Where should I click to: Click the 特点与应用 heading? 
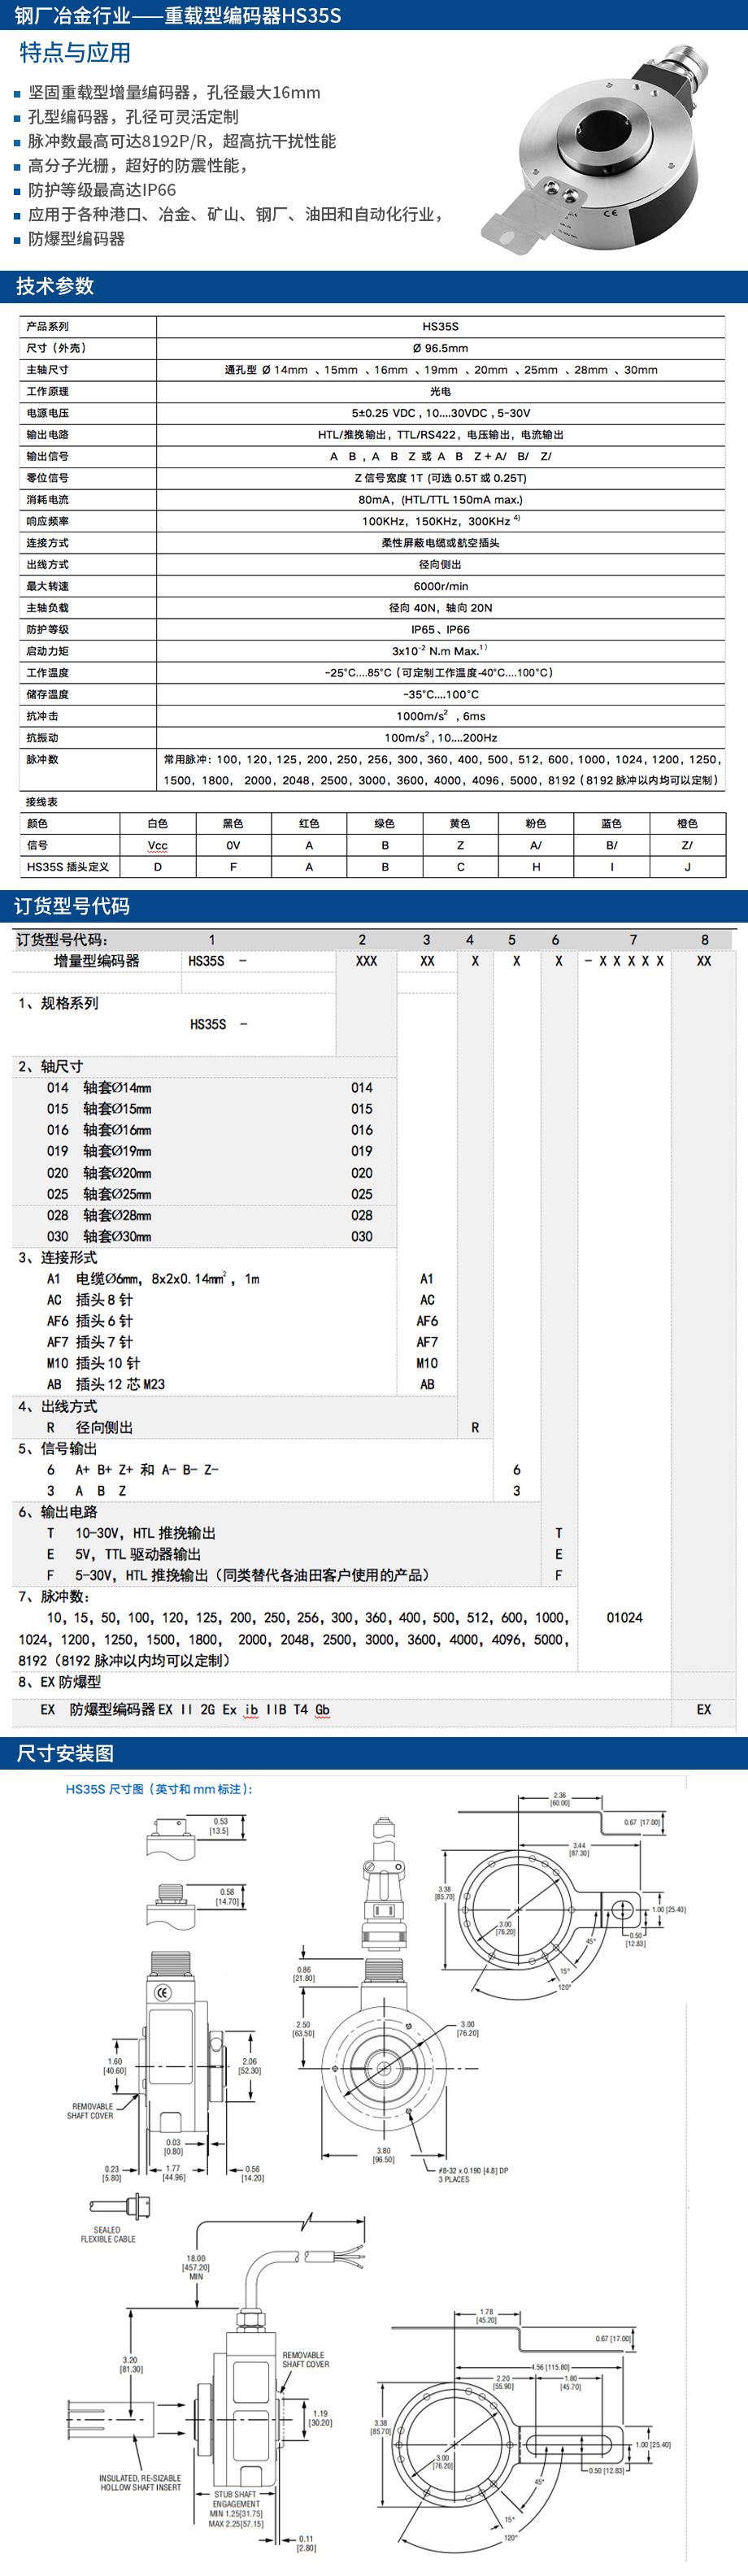[x=75, y=53]
